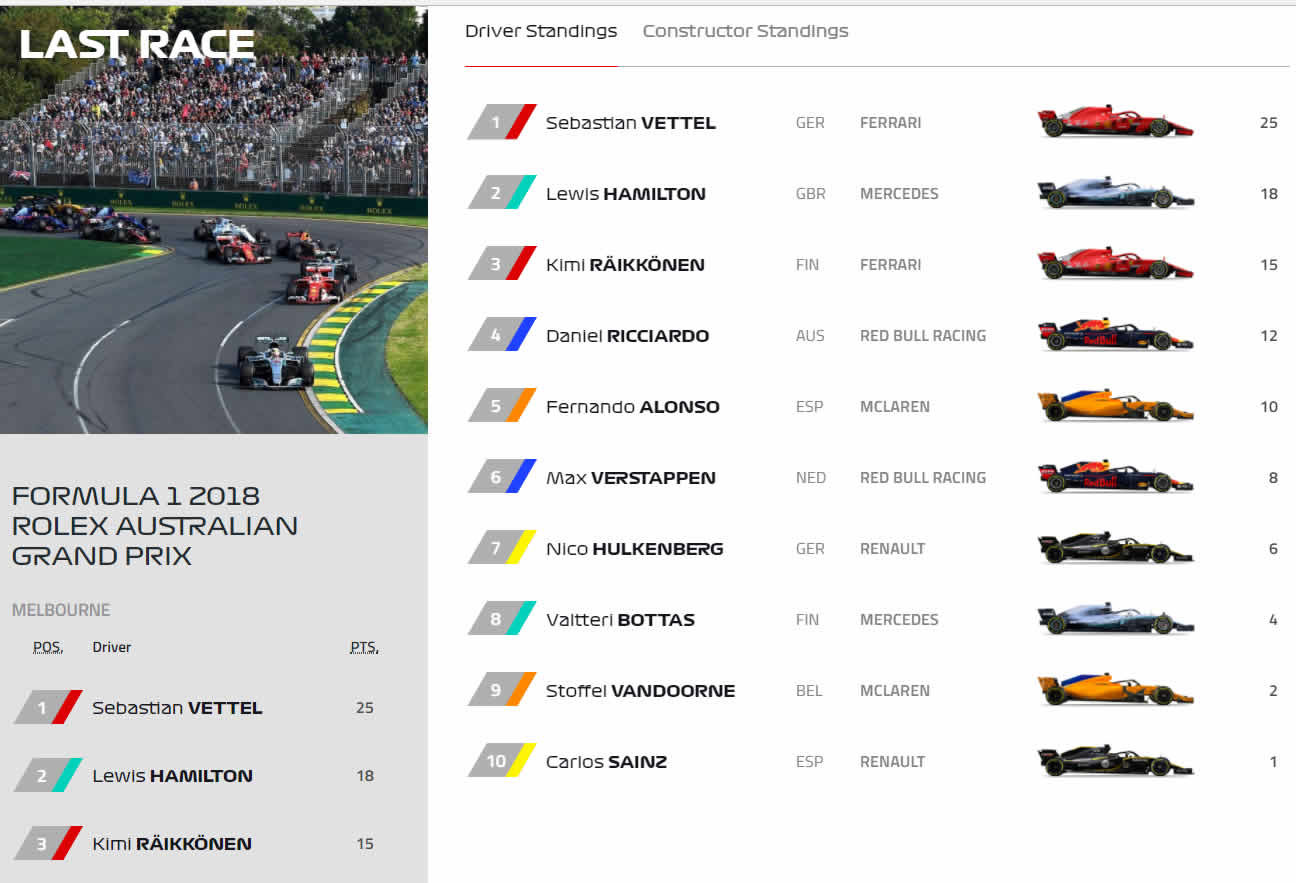1296x883 pixels.
Task: Open Carlos Sainz driver entry
Action: [x=606, y=762]
